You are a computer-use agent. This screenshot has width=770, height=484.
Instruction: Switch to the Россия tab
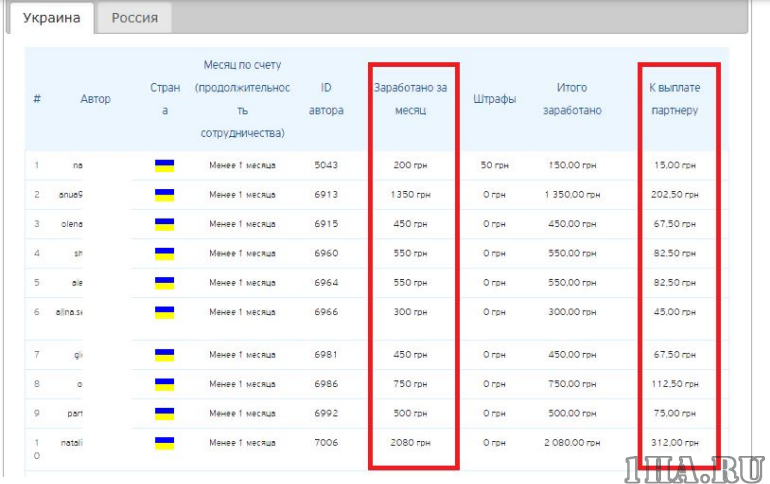pos(134,18)
